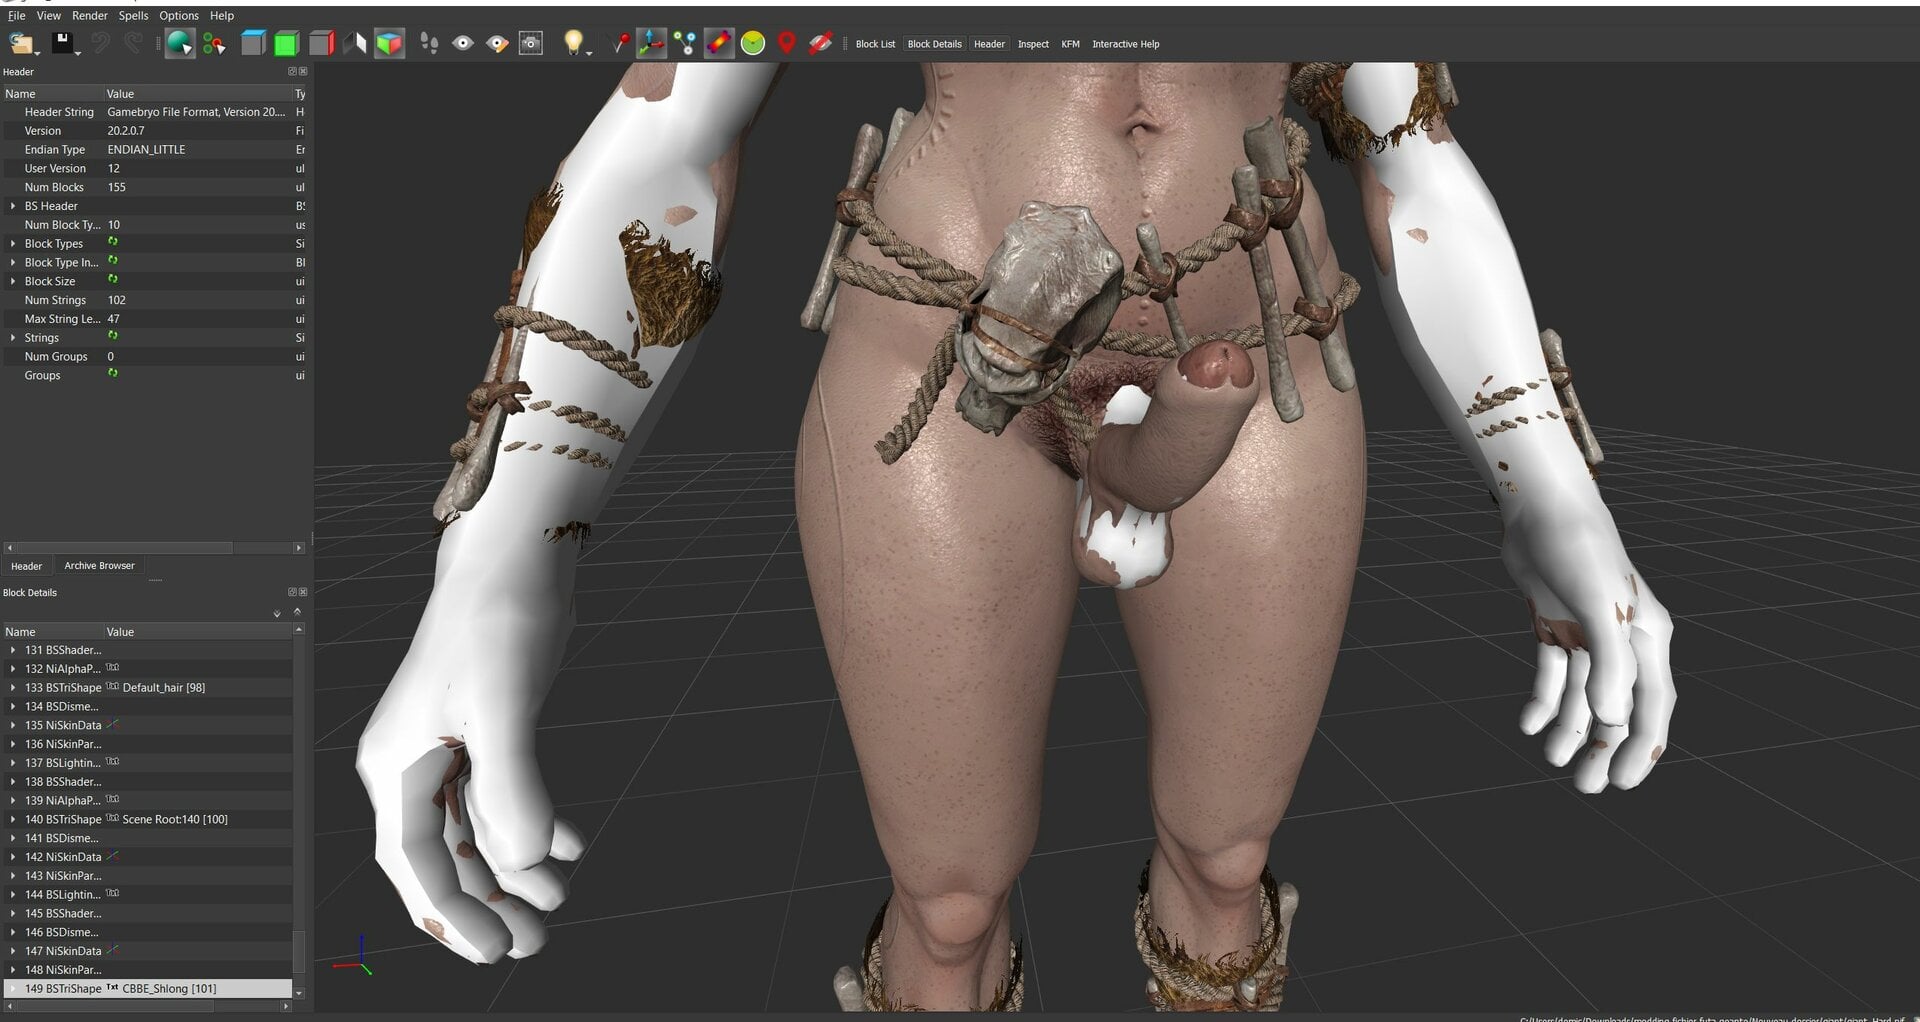This screenshot has width=1920, height=1022.
Task: Toggle the green disc display button
Action: [753, 43]
